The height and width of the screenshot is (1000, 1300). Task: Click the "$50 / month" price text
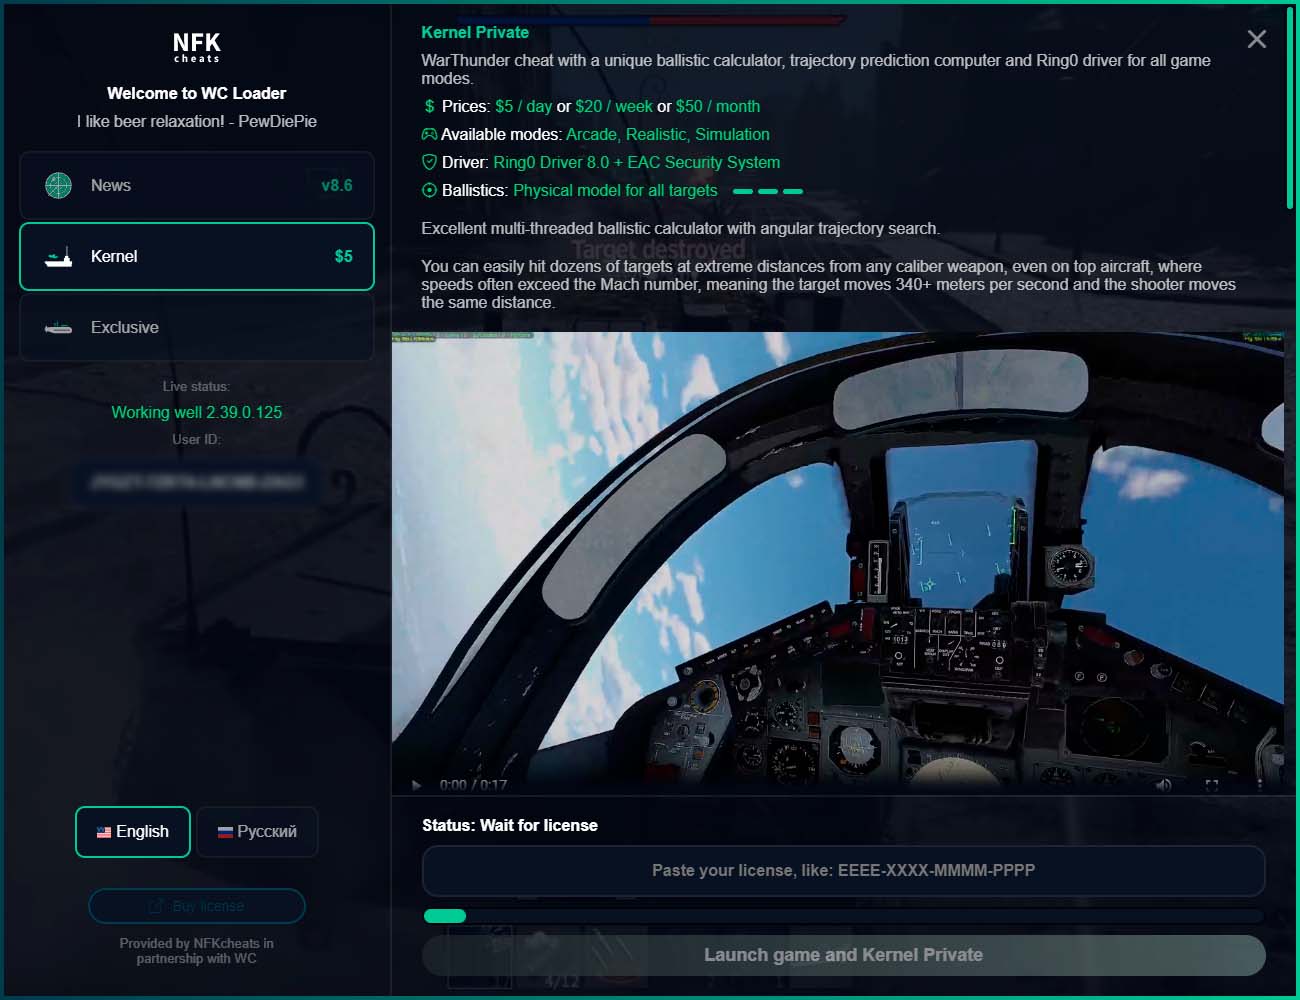coord(718,106)
